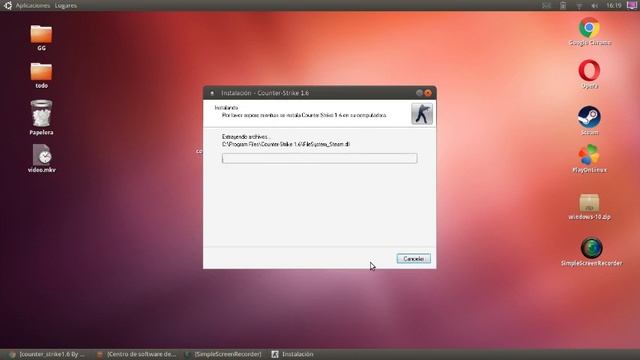Click the 'Instalando' heading in installer
The image size is (640, 360).
pyautogui.click(x=227, y=108)
